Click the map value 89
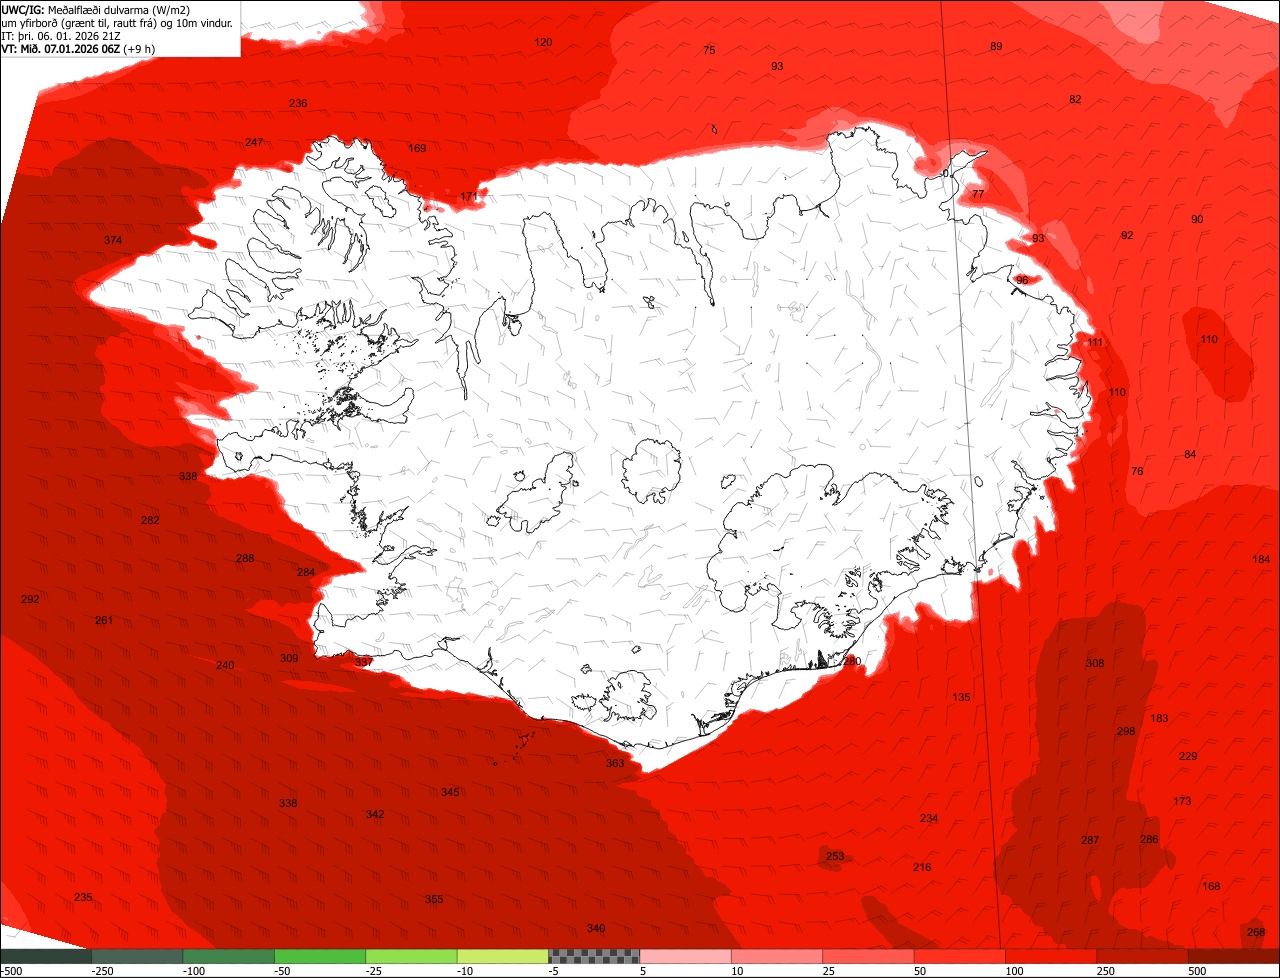 tap(996, 46)
